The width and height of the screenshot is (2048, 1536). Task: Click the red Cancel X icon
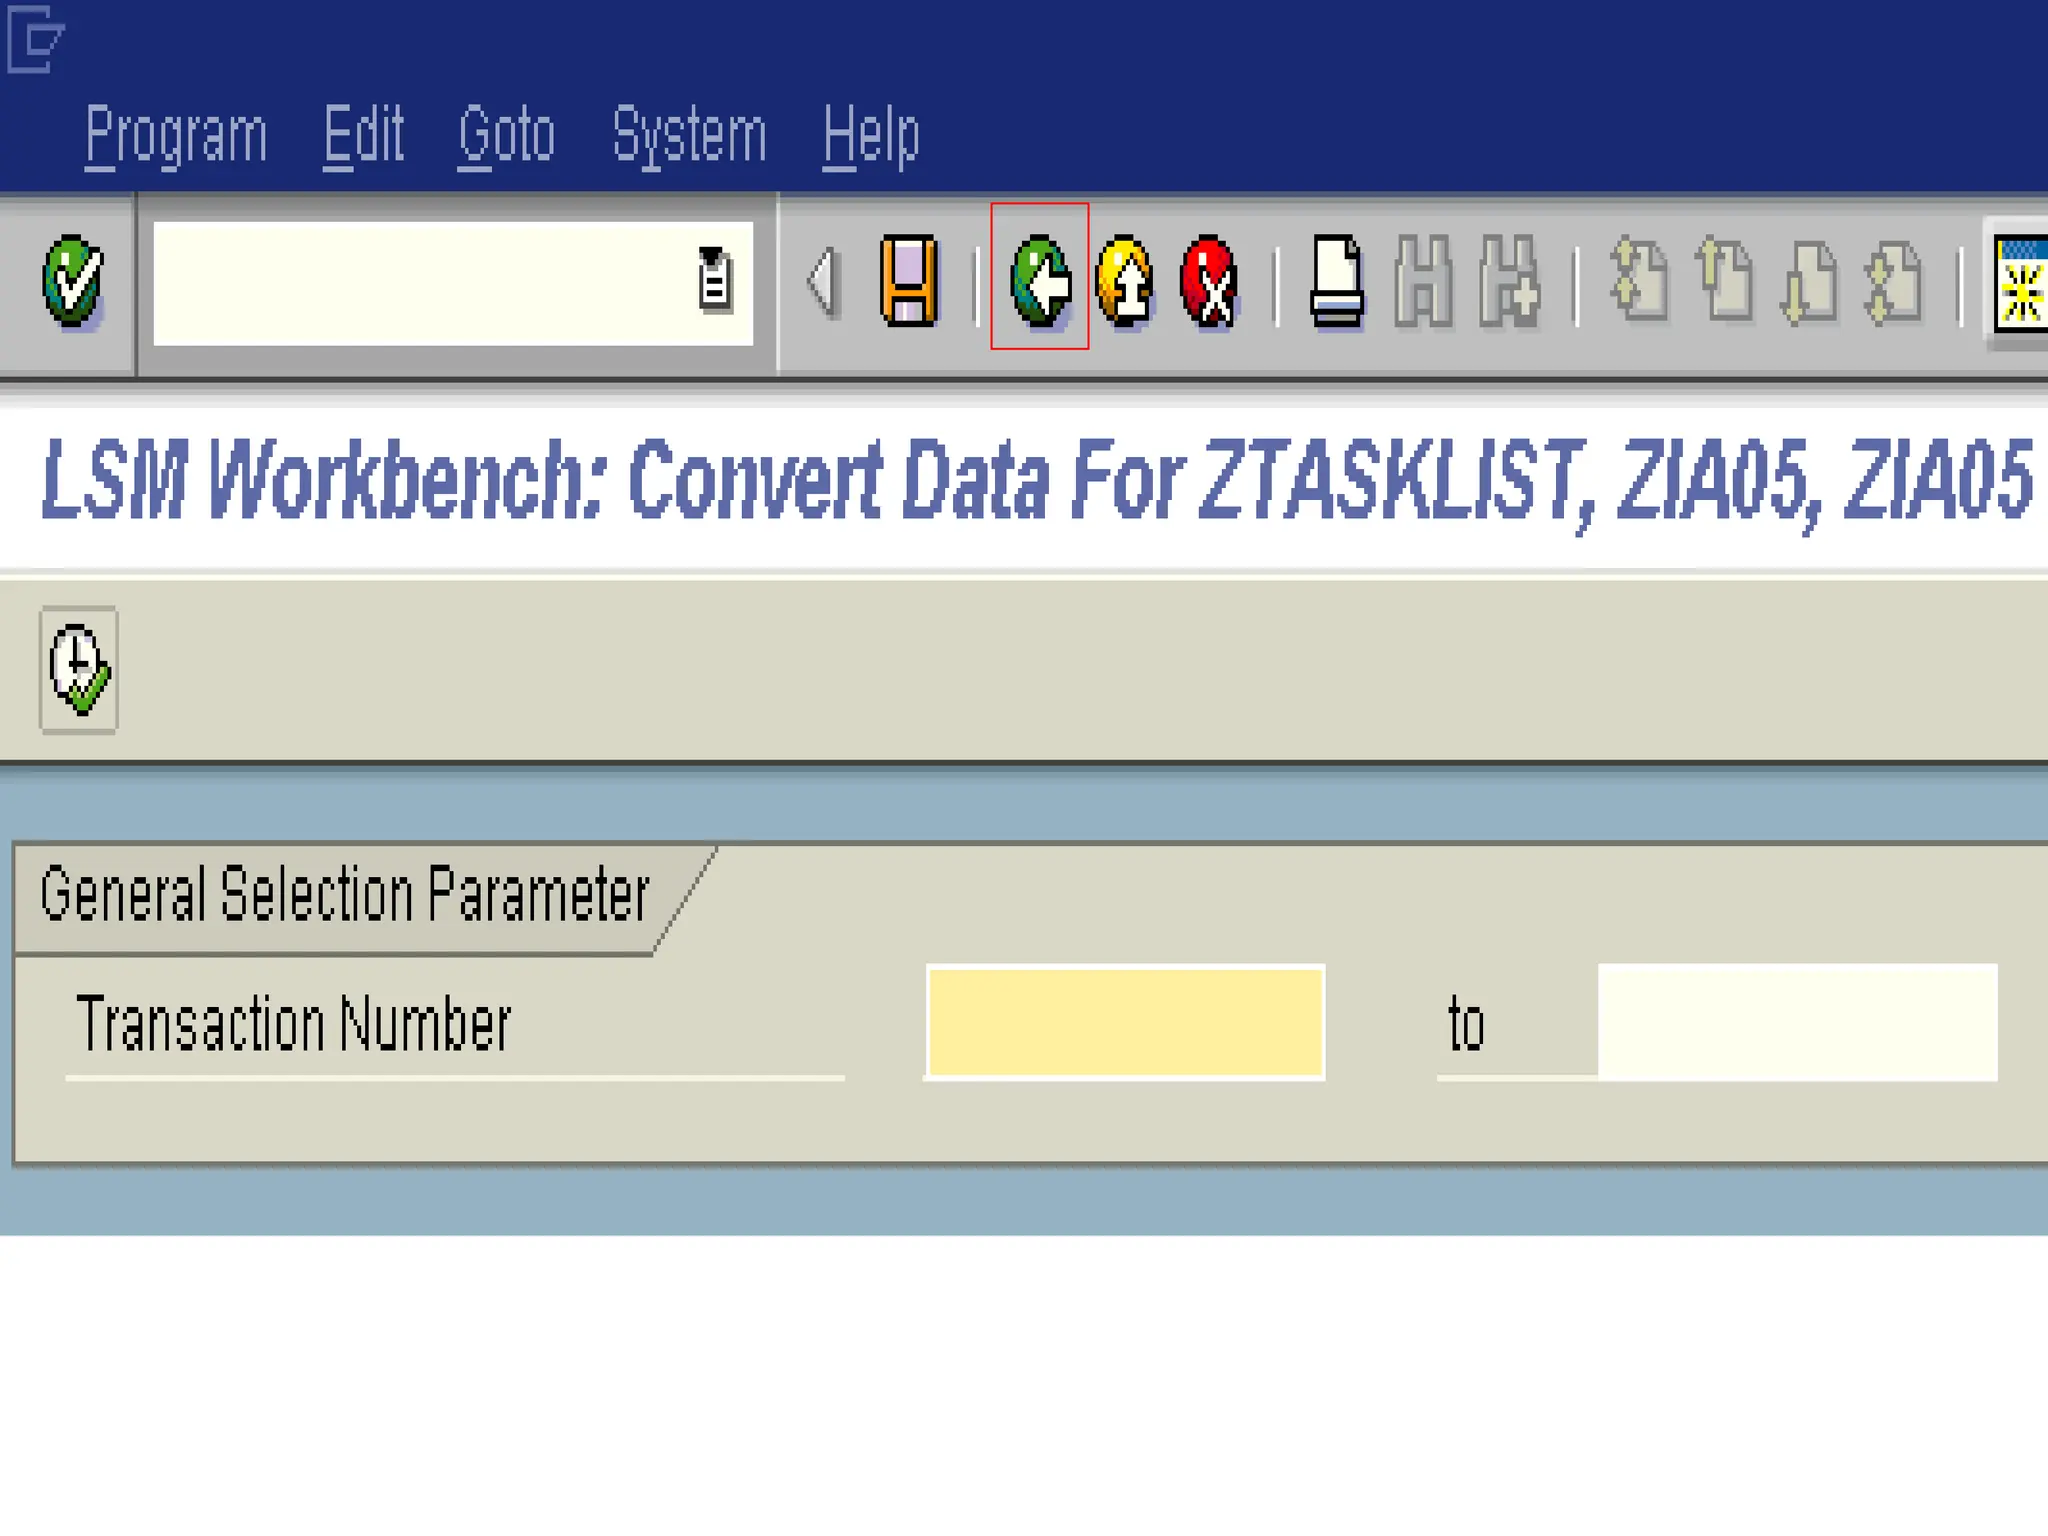point(1210,282)
